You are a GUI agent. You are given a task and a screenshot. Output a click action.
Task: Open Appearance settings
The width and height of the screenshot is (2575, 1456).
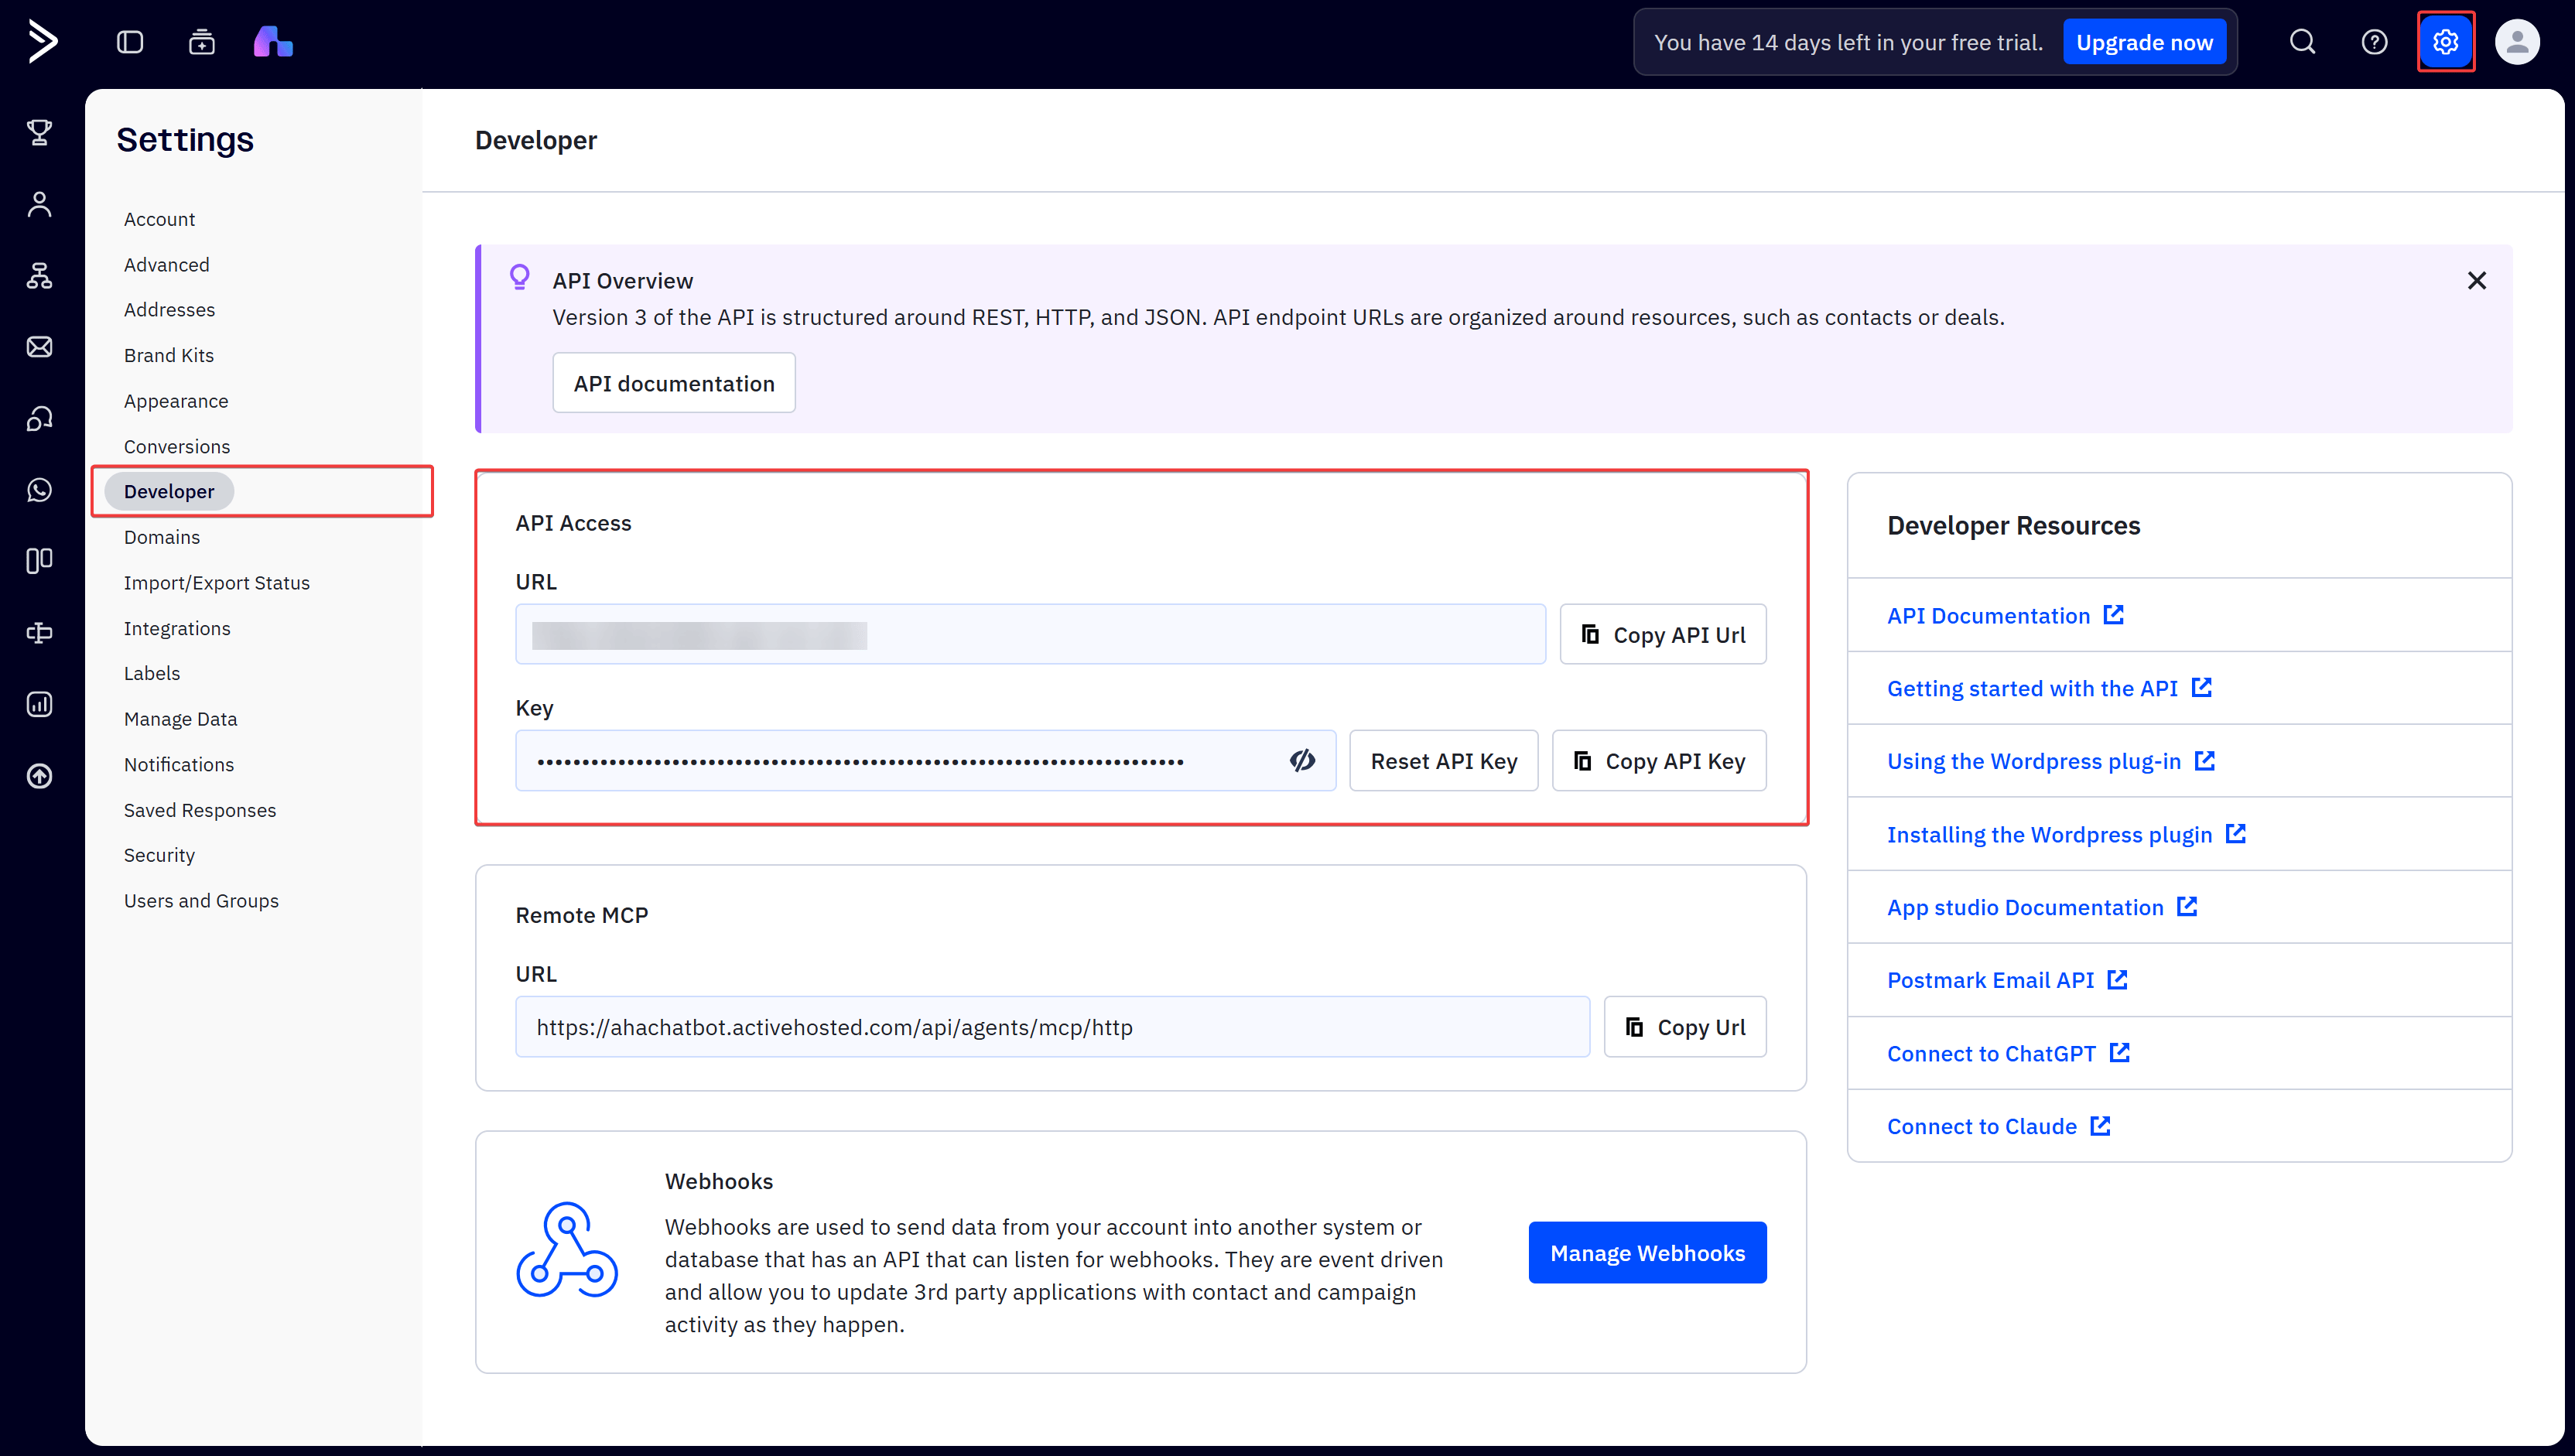point(176,401)
